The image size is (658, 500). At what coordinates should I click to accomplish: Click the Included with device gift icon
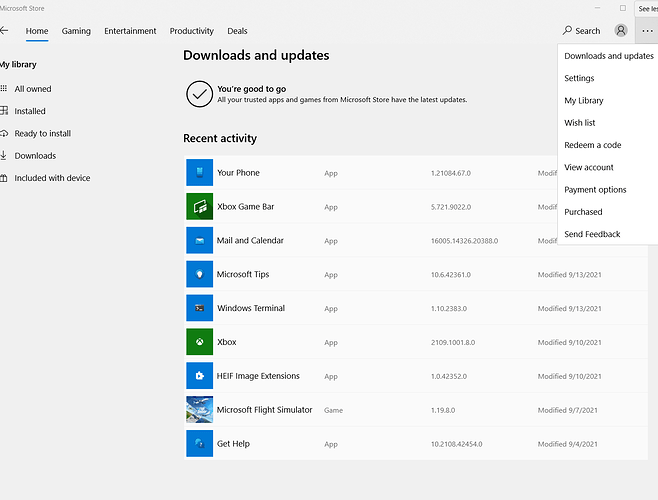pos(4,178)
